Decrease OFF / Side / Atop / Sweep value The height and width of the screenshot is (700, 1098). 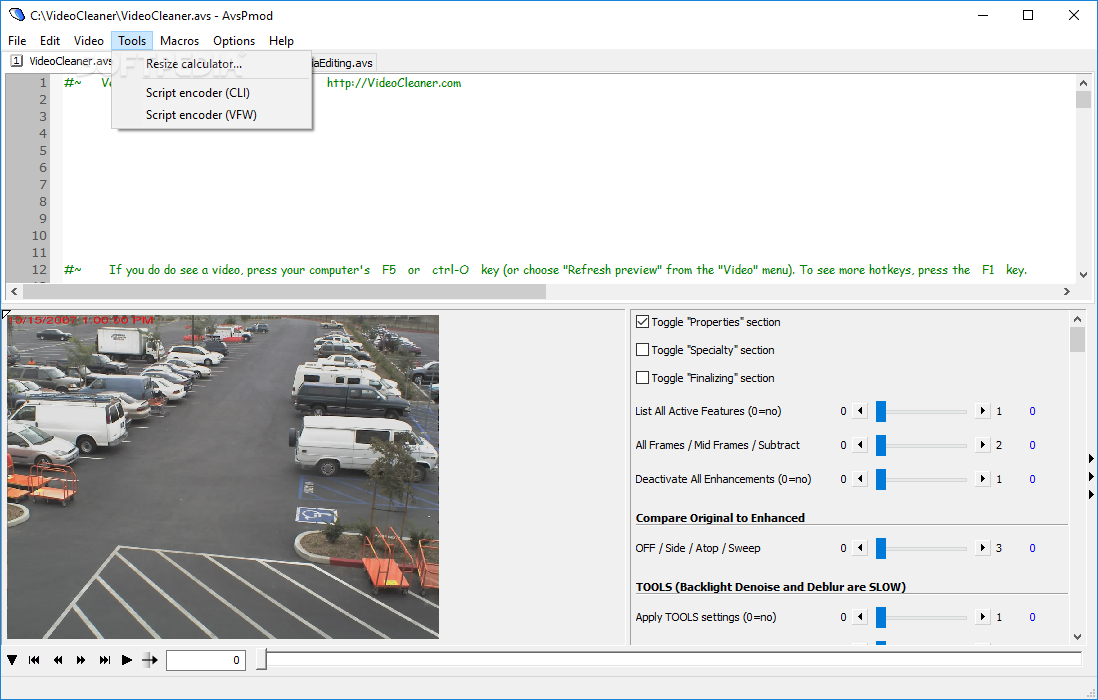[861, 548]
